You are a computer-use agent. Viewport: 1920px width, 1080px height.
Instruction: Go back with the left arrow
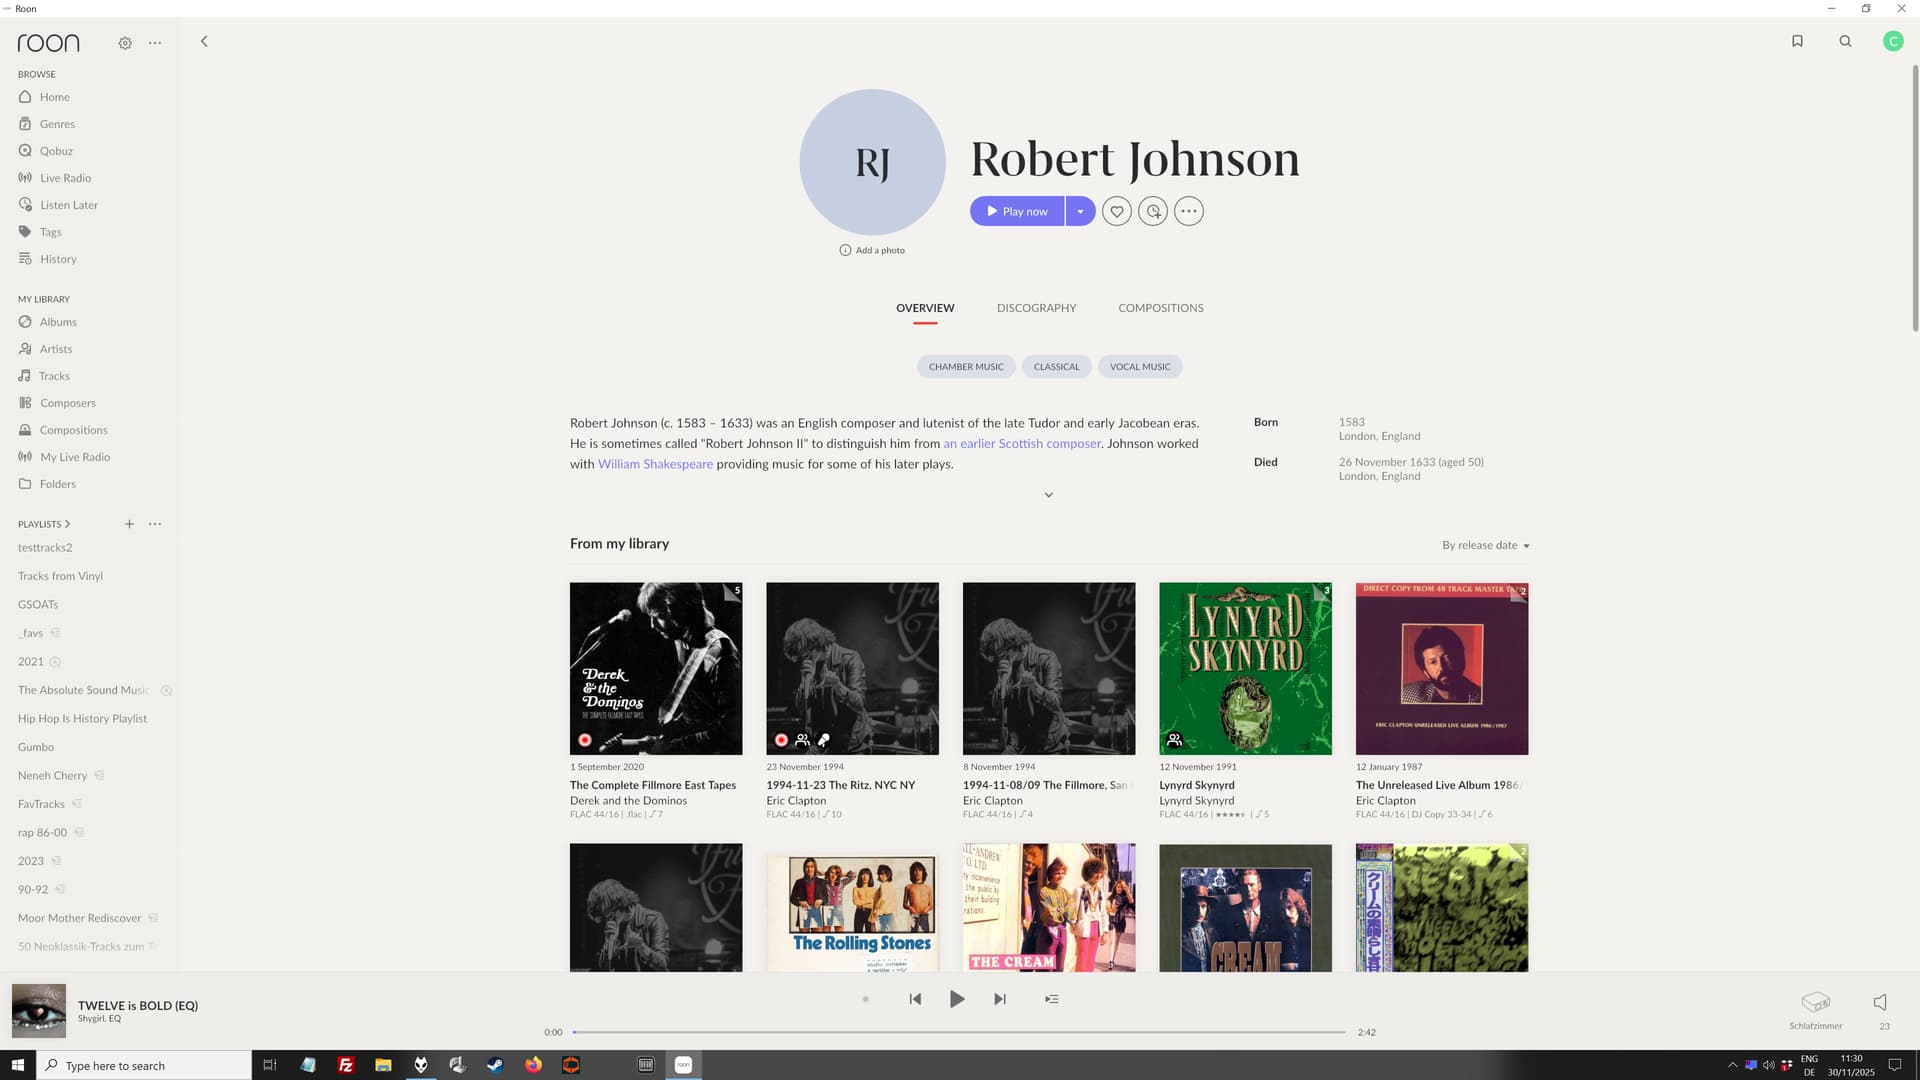204,41
